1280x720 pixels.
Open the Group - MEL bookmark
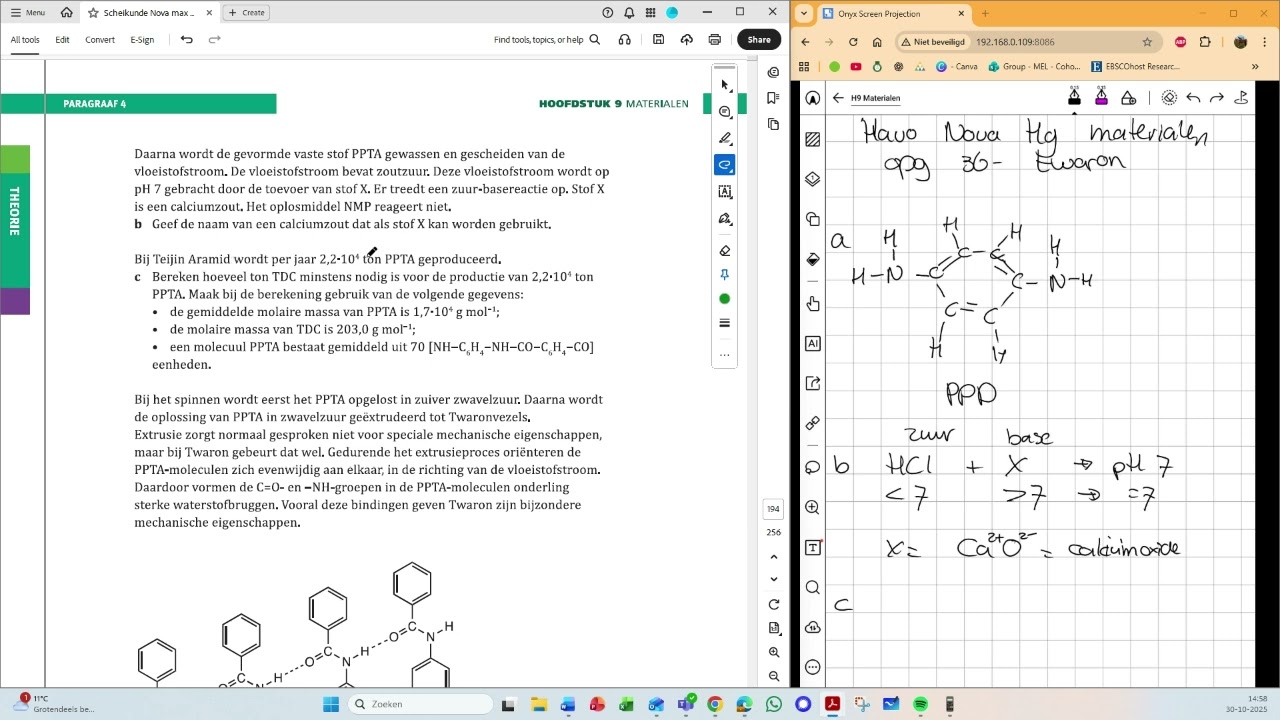point(1034,67)
